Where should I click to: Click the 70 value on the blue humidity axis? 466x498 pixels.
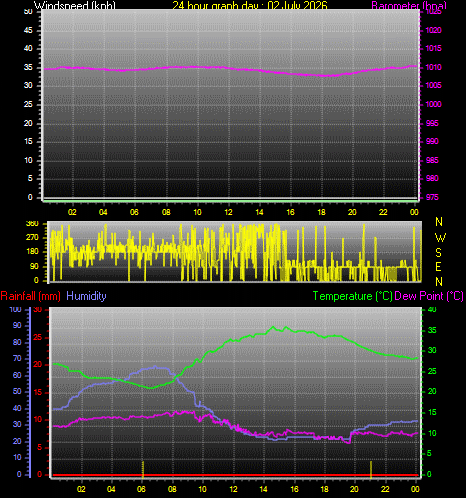point(17,359)
